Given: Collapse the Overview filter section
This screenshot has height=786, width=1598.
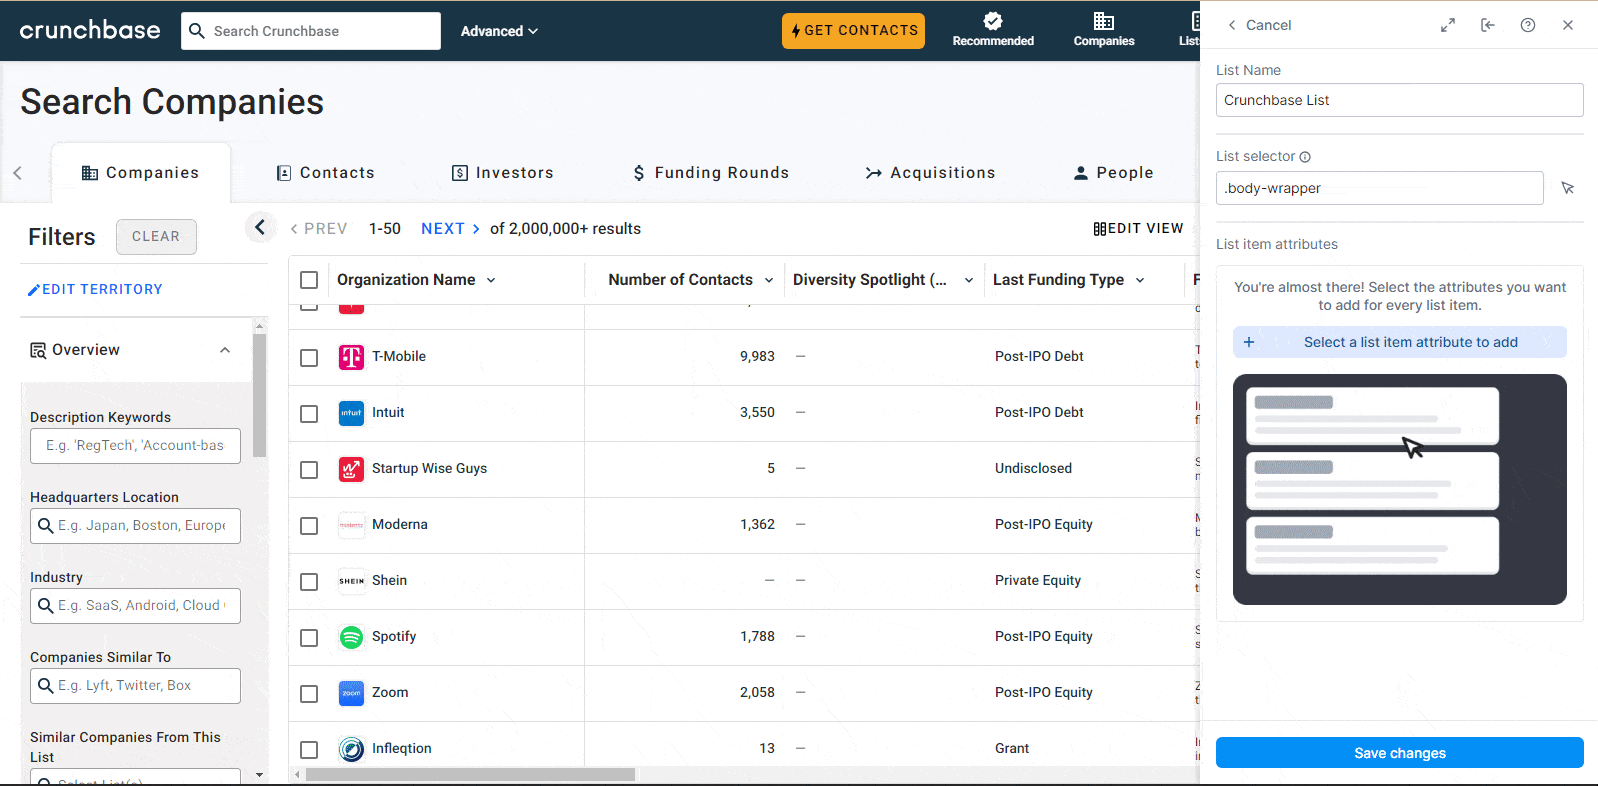Looking at the screenshot, I should point(225,350).
